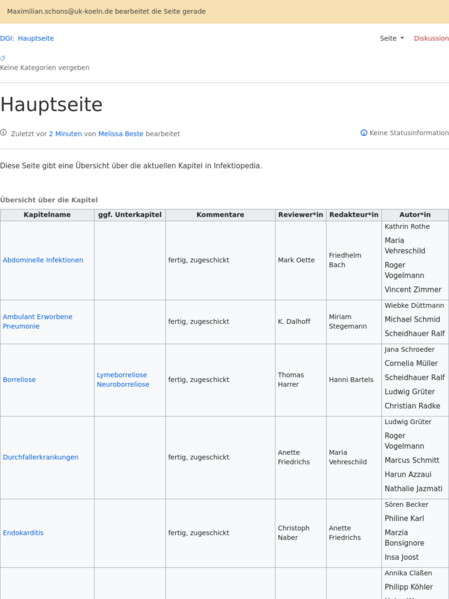The width and height of the screenshot is (449, 599).
Task: Click the category tag icon above Keine Kategorien
Action: click(x=2, y=58)
